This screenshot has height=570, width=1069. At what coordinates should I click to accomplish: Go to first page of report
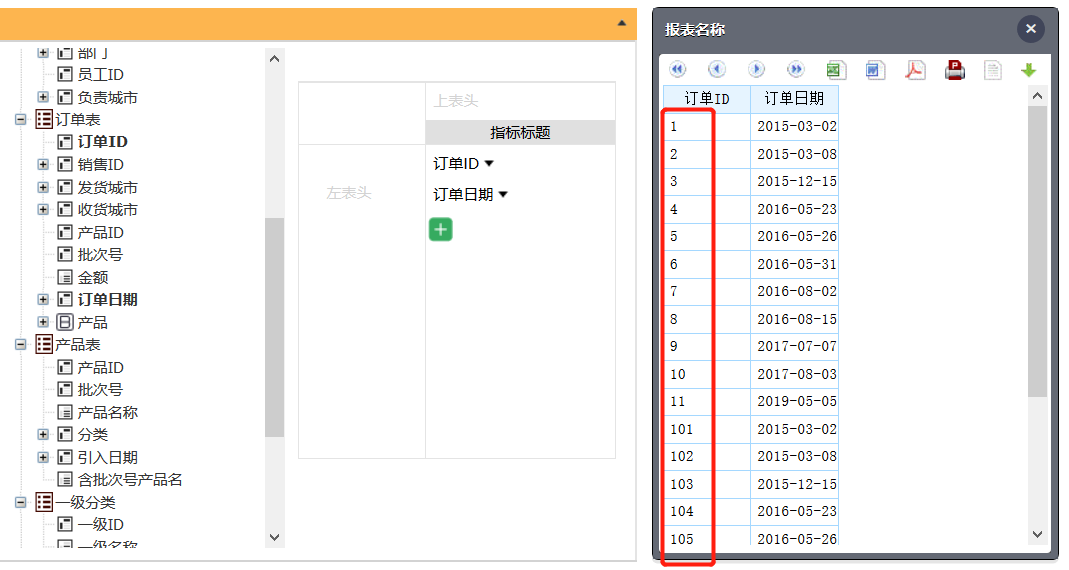(677, 70)
